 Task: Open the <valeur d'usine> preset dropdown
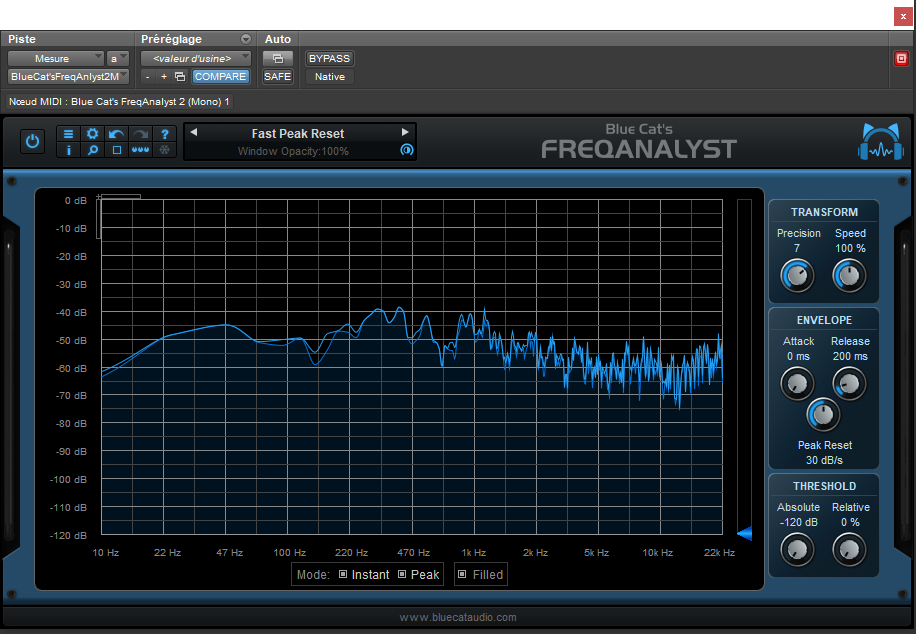196,58
